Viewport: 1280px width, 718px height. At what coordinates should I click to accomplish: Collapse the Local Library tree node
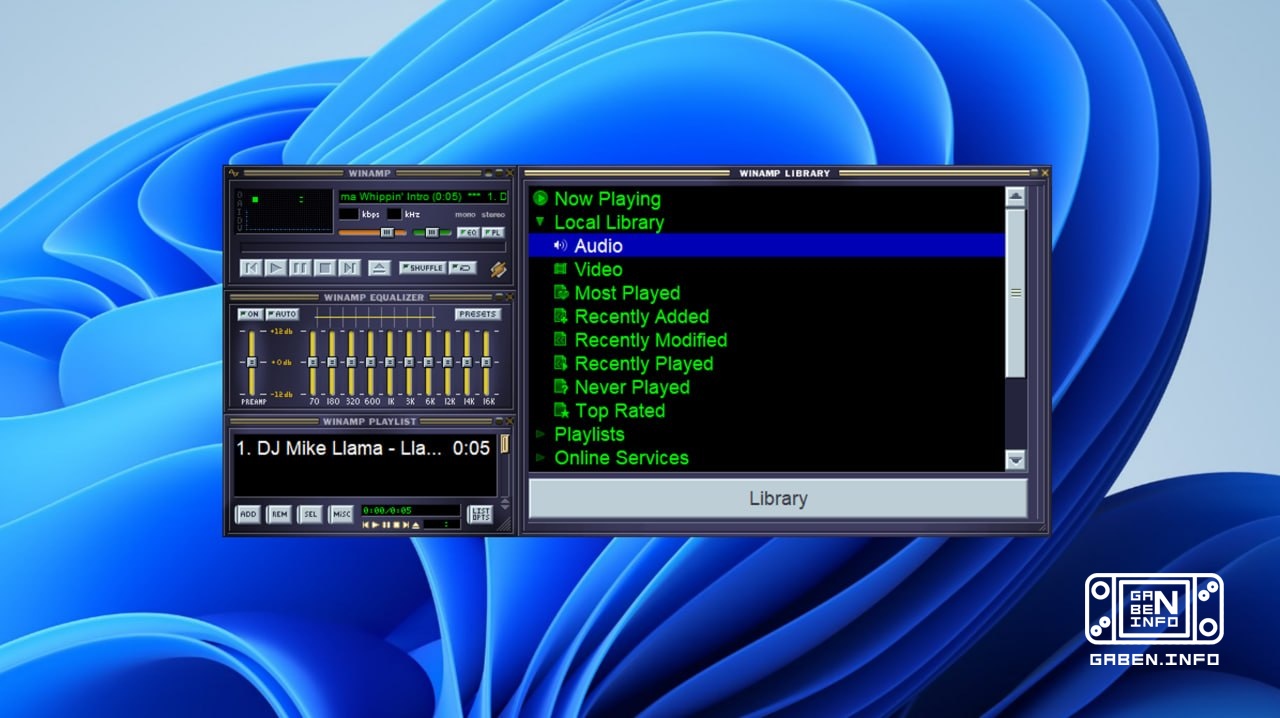point(540,222)
